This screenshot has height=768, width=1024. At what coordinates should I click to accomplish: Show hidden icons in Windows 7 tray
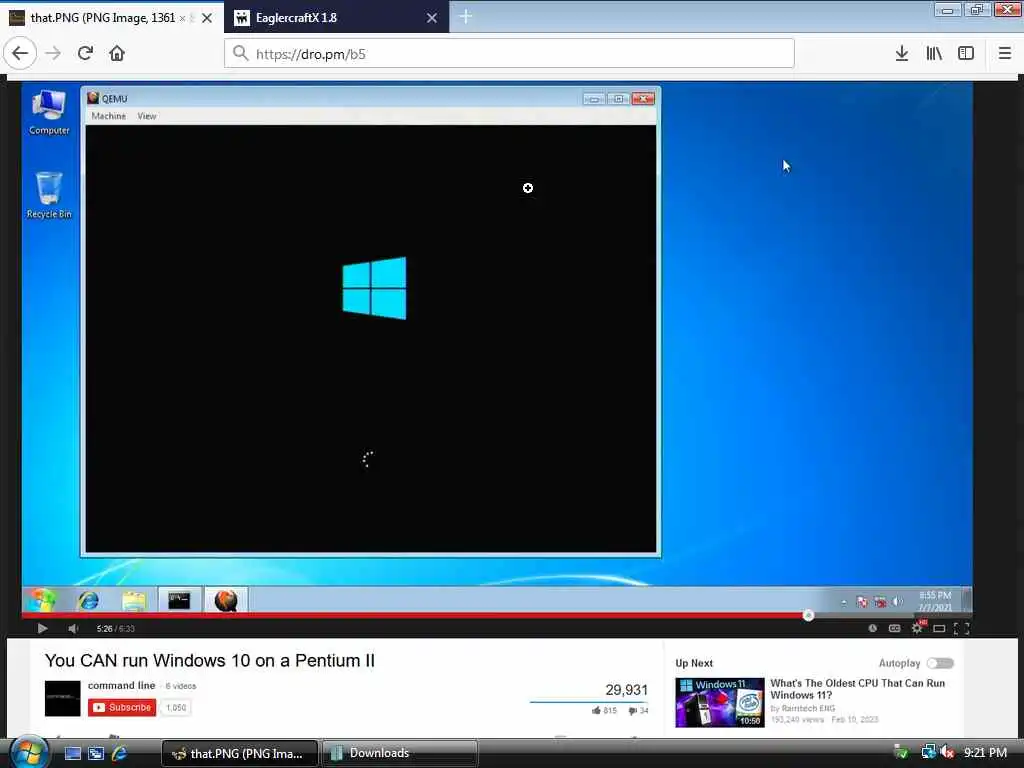click(844, 602)
